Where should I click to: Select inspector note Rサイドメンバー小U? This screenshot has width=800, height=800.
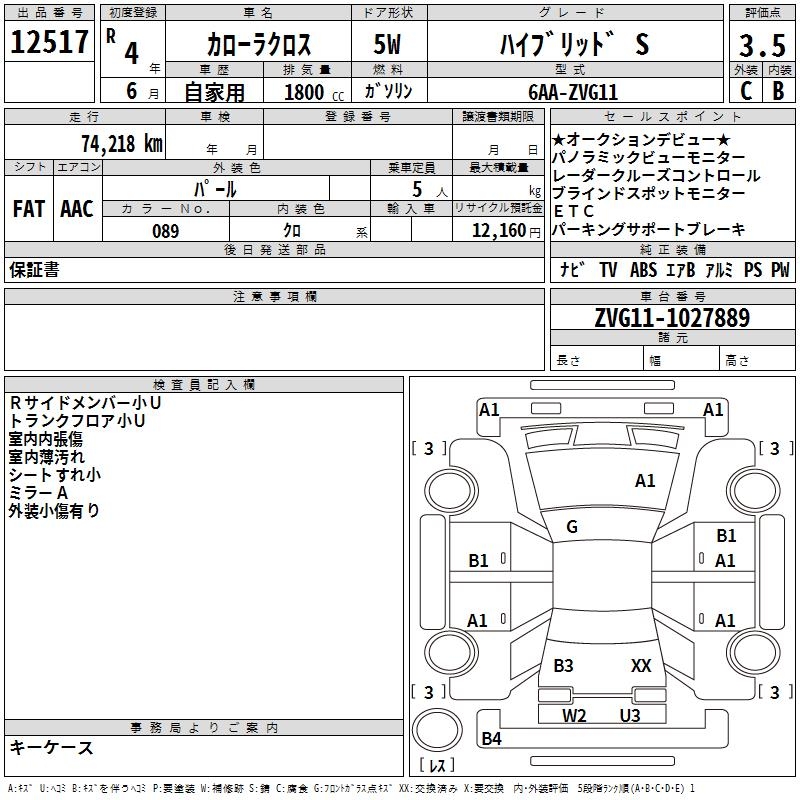[x=85, y=403]
